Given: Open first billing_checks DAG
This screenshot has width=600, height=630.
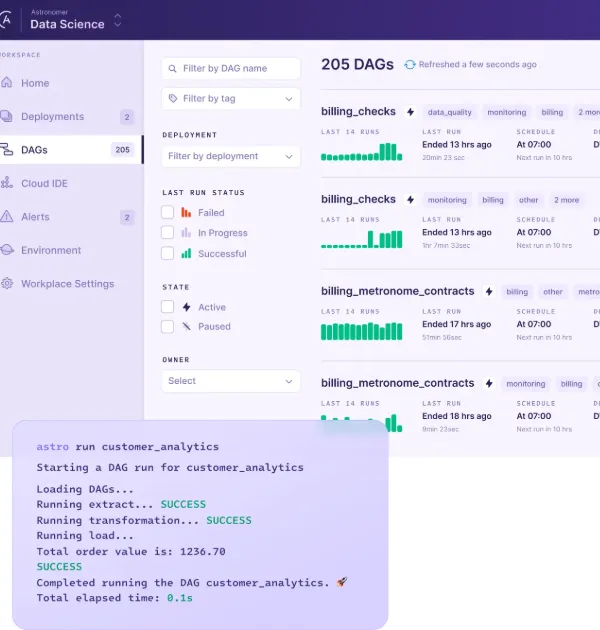Looking at the screenshot, I should (x=358, y=111).
